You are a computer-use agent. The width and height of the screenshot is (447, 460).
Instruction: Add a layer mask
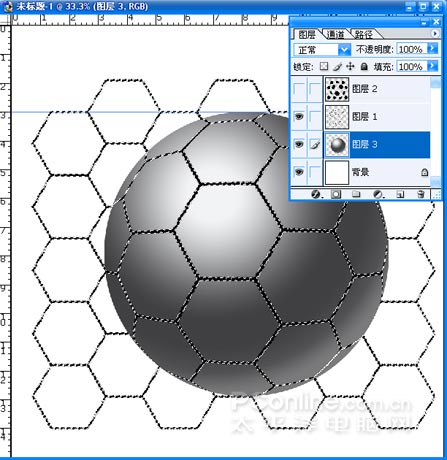coord(336,194)
